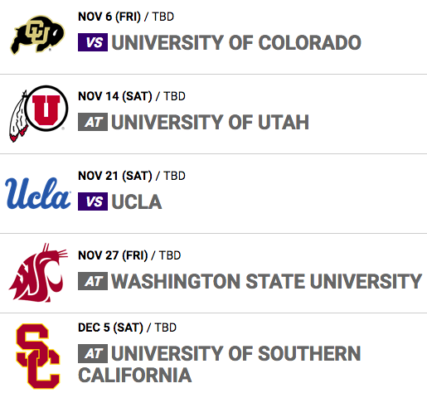
Task: Click the gray AT badge beside Utah
Action: tap(93, 122)
